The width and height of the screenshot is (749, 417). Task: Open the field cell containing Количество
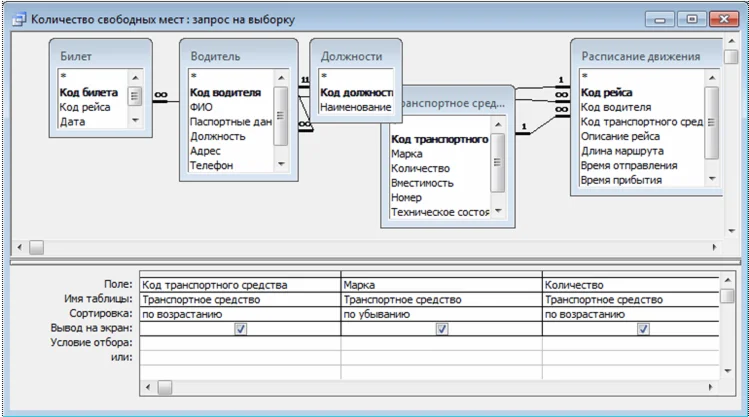[630, 285]
